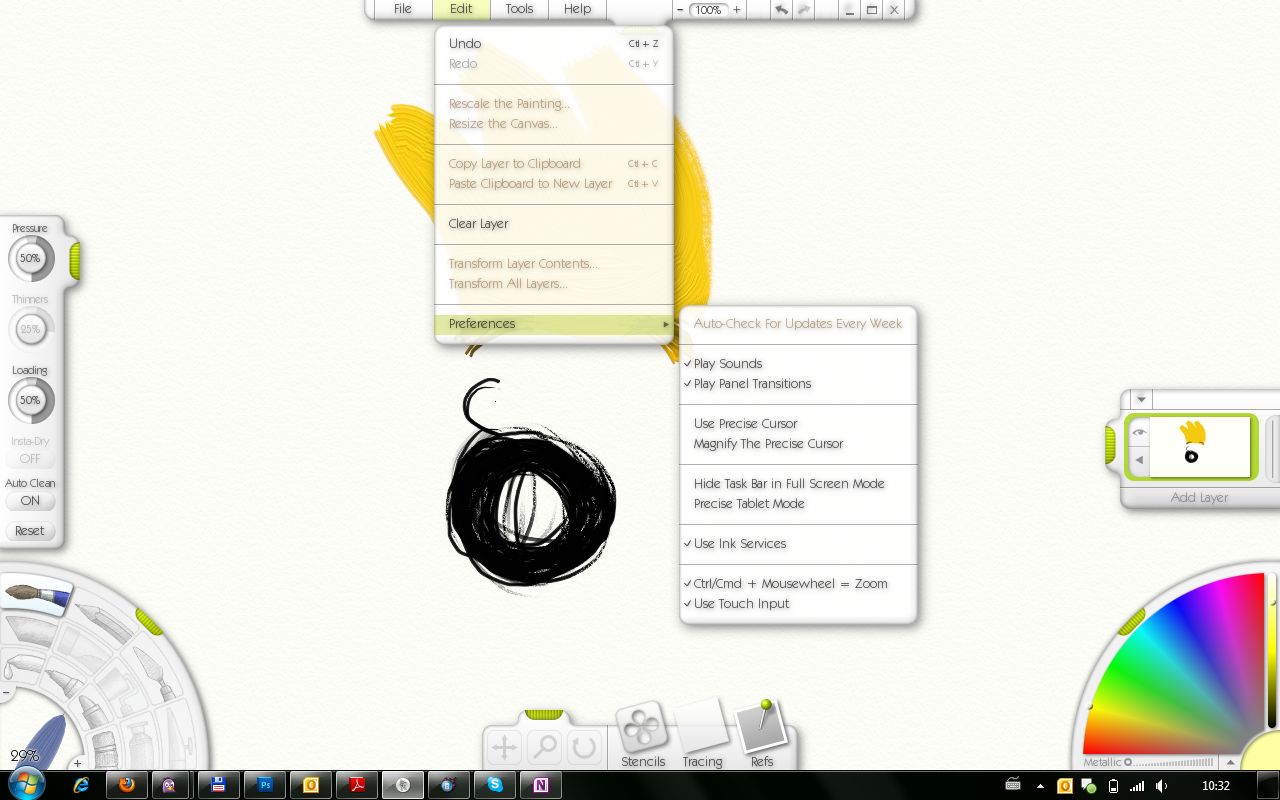Select the layer thumbnail

coord(1200,446)
